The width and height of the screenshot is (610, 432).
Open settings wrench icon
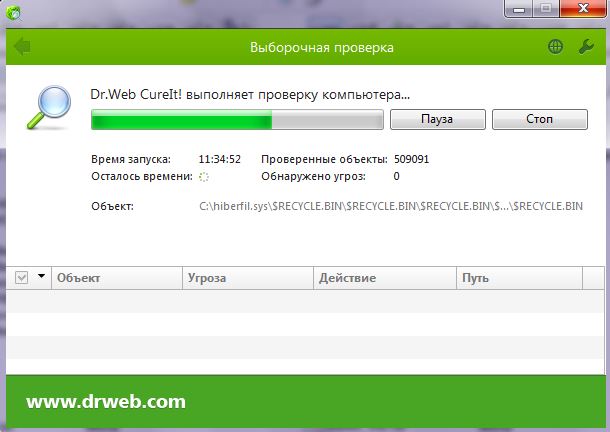tap(586, 47)
